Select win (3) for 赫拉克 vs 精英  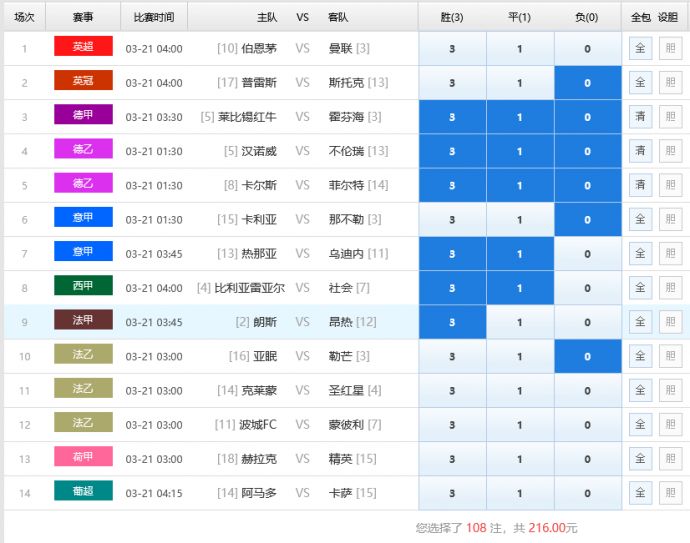[x=452, y=459]
